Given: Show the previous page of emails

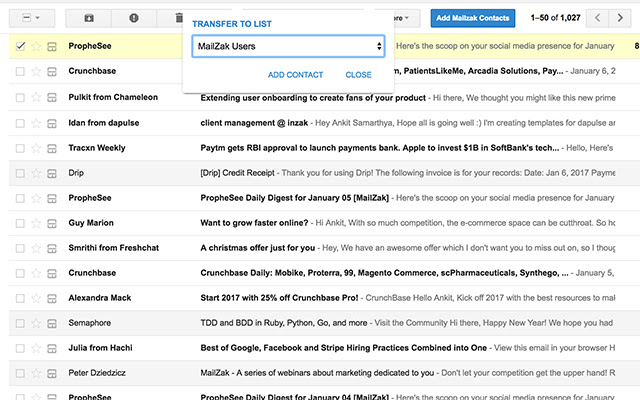Looking at the screenshot, I should pyautogui.click(x=597, y=18).
